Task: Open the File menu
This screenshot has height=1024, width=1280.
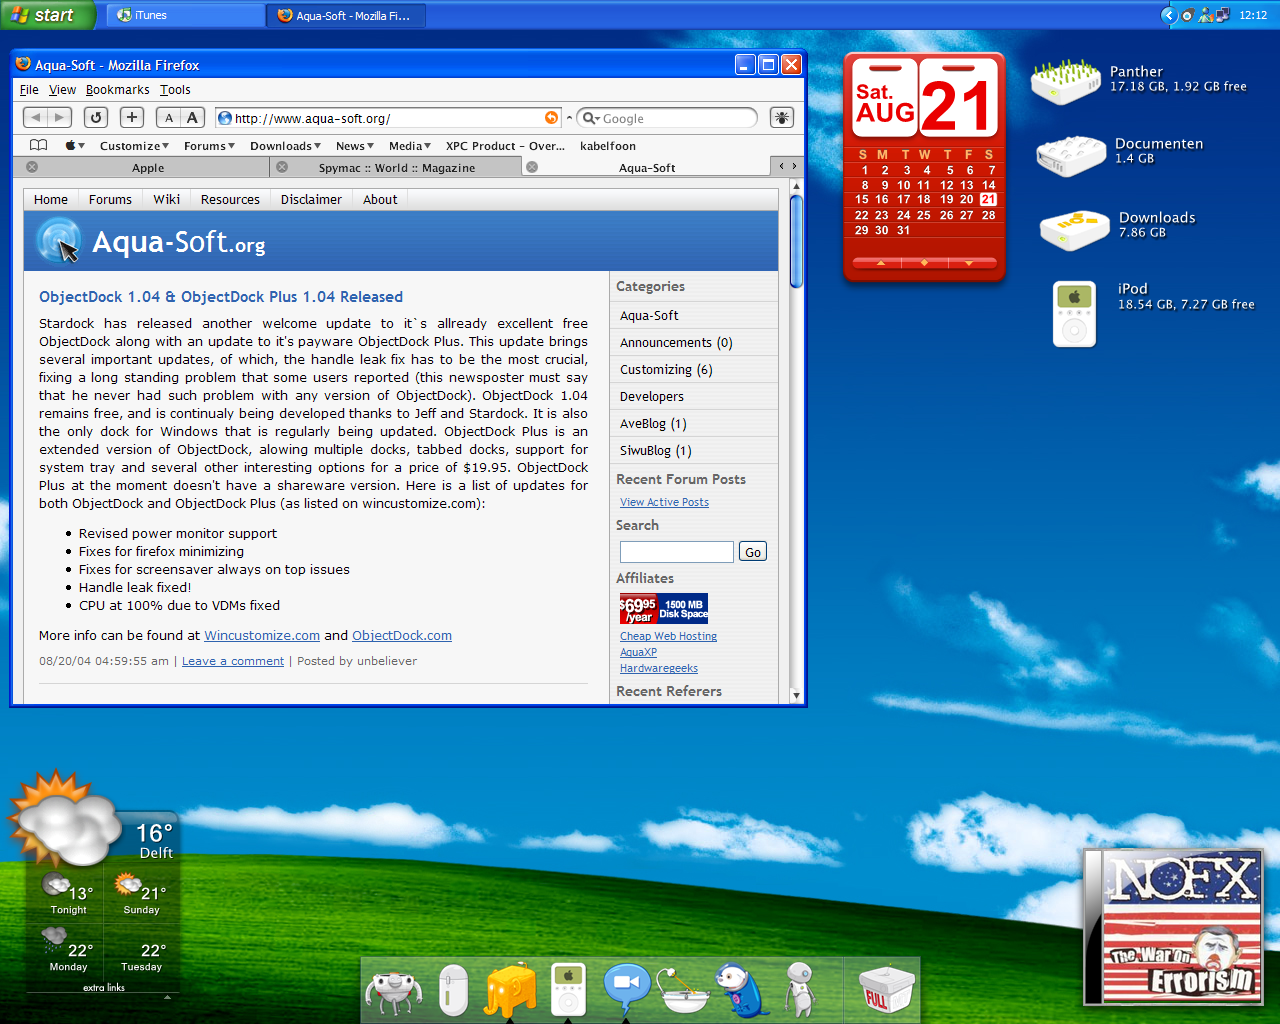Action: 29,89
